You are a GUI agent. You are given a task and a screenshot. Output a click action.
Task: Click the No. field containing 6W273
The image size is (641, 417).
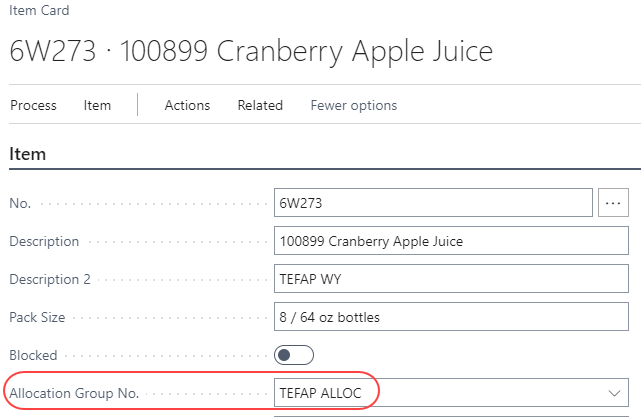433,203
